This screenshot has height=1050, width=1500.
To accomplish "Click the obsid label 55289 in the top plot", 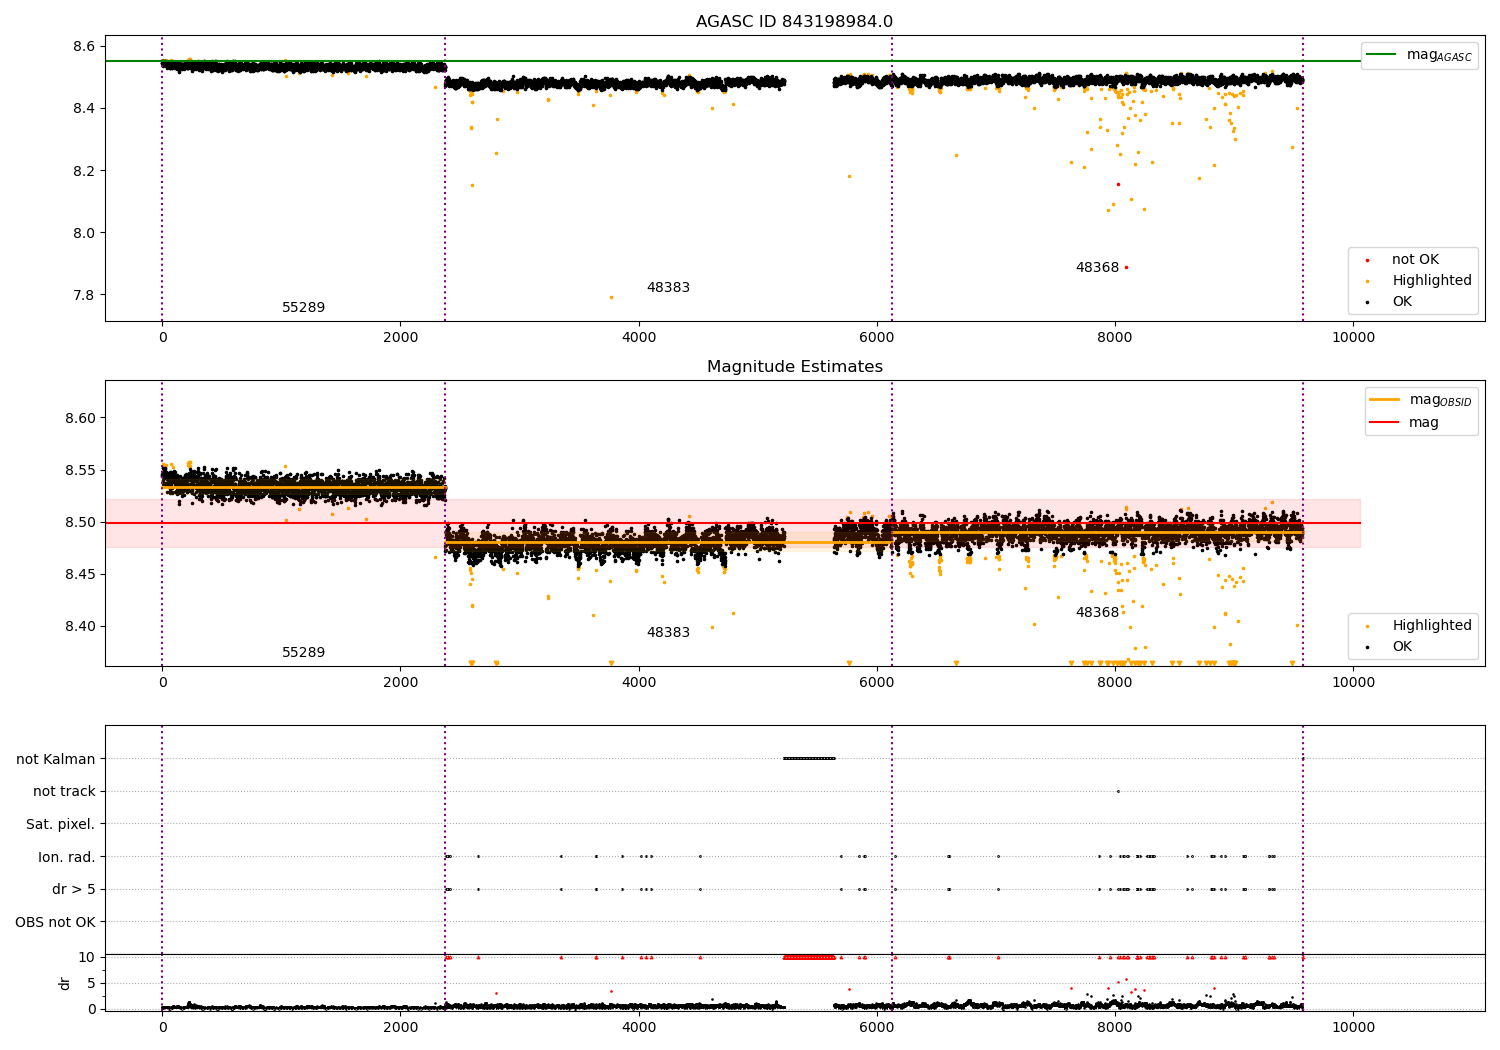I will pos(303,308).
